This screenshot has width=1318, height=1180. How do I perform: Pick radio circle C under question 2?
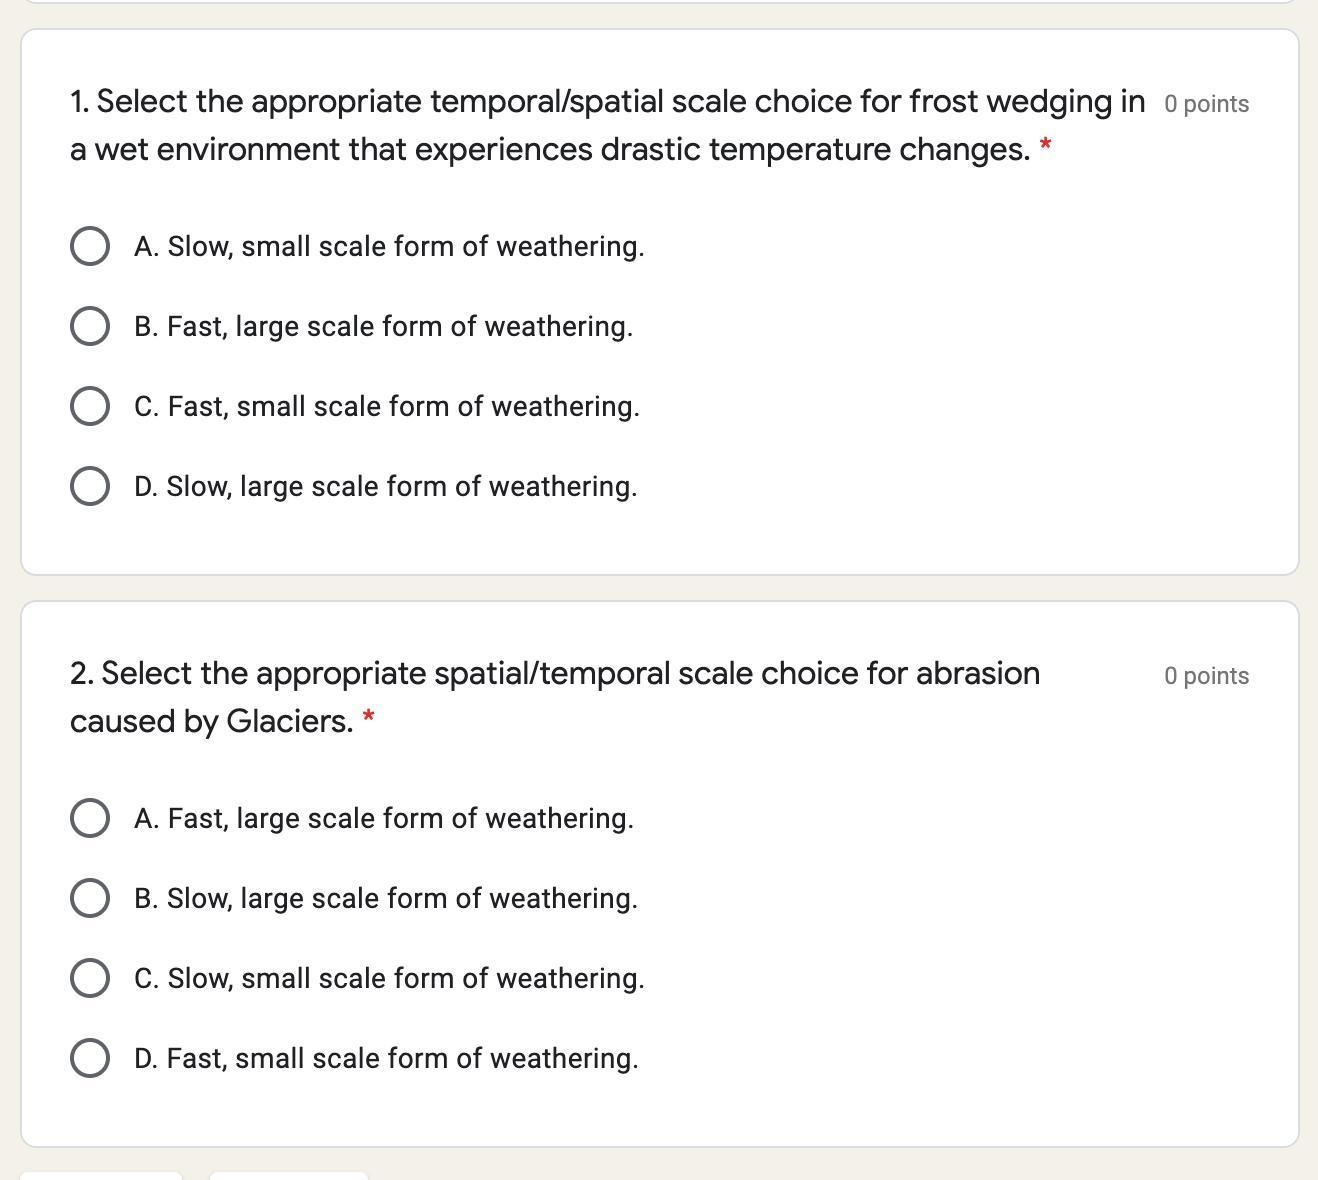(90, 978)
